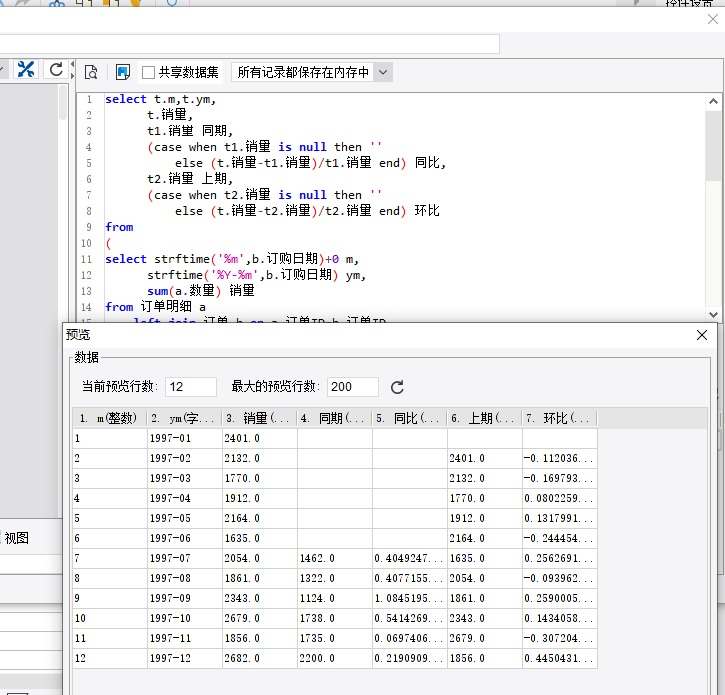Close the dataset editor window
Image resolution: width=725 pixels, height=695 pixels.
pos(713,19)
